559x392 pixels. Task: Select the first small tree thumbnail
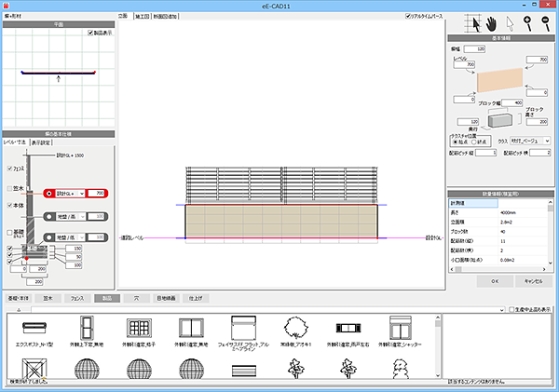point(296,369)
